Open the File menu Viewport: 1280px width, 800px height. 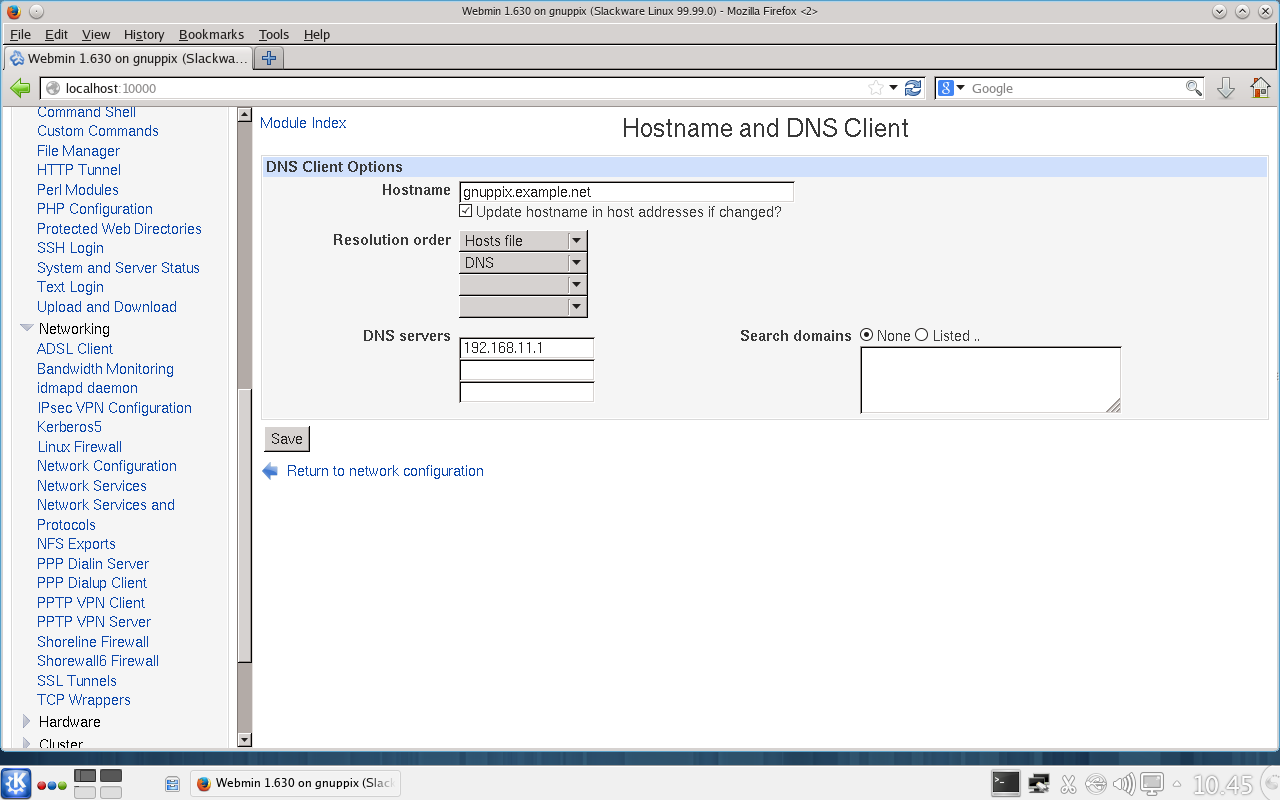click(x=20, y=34)
